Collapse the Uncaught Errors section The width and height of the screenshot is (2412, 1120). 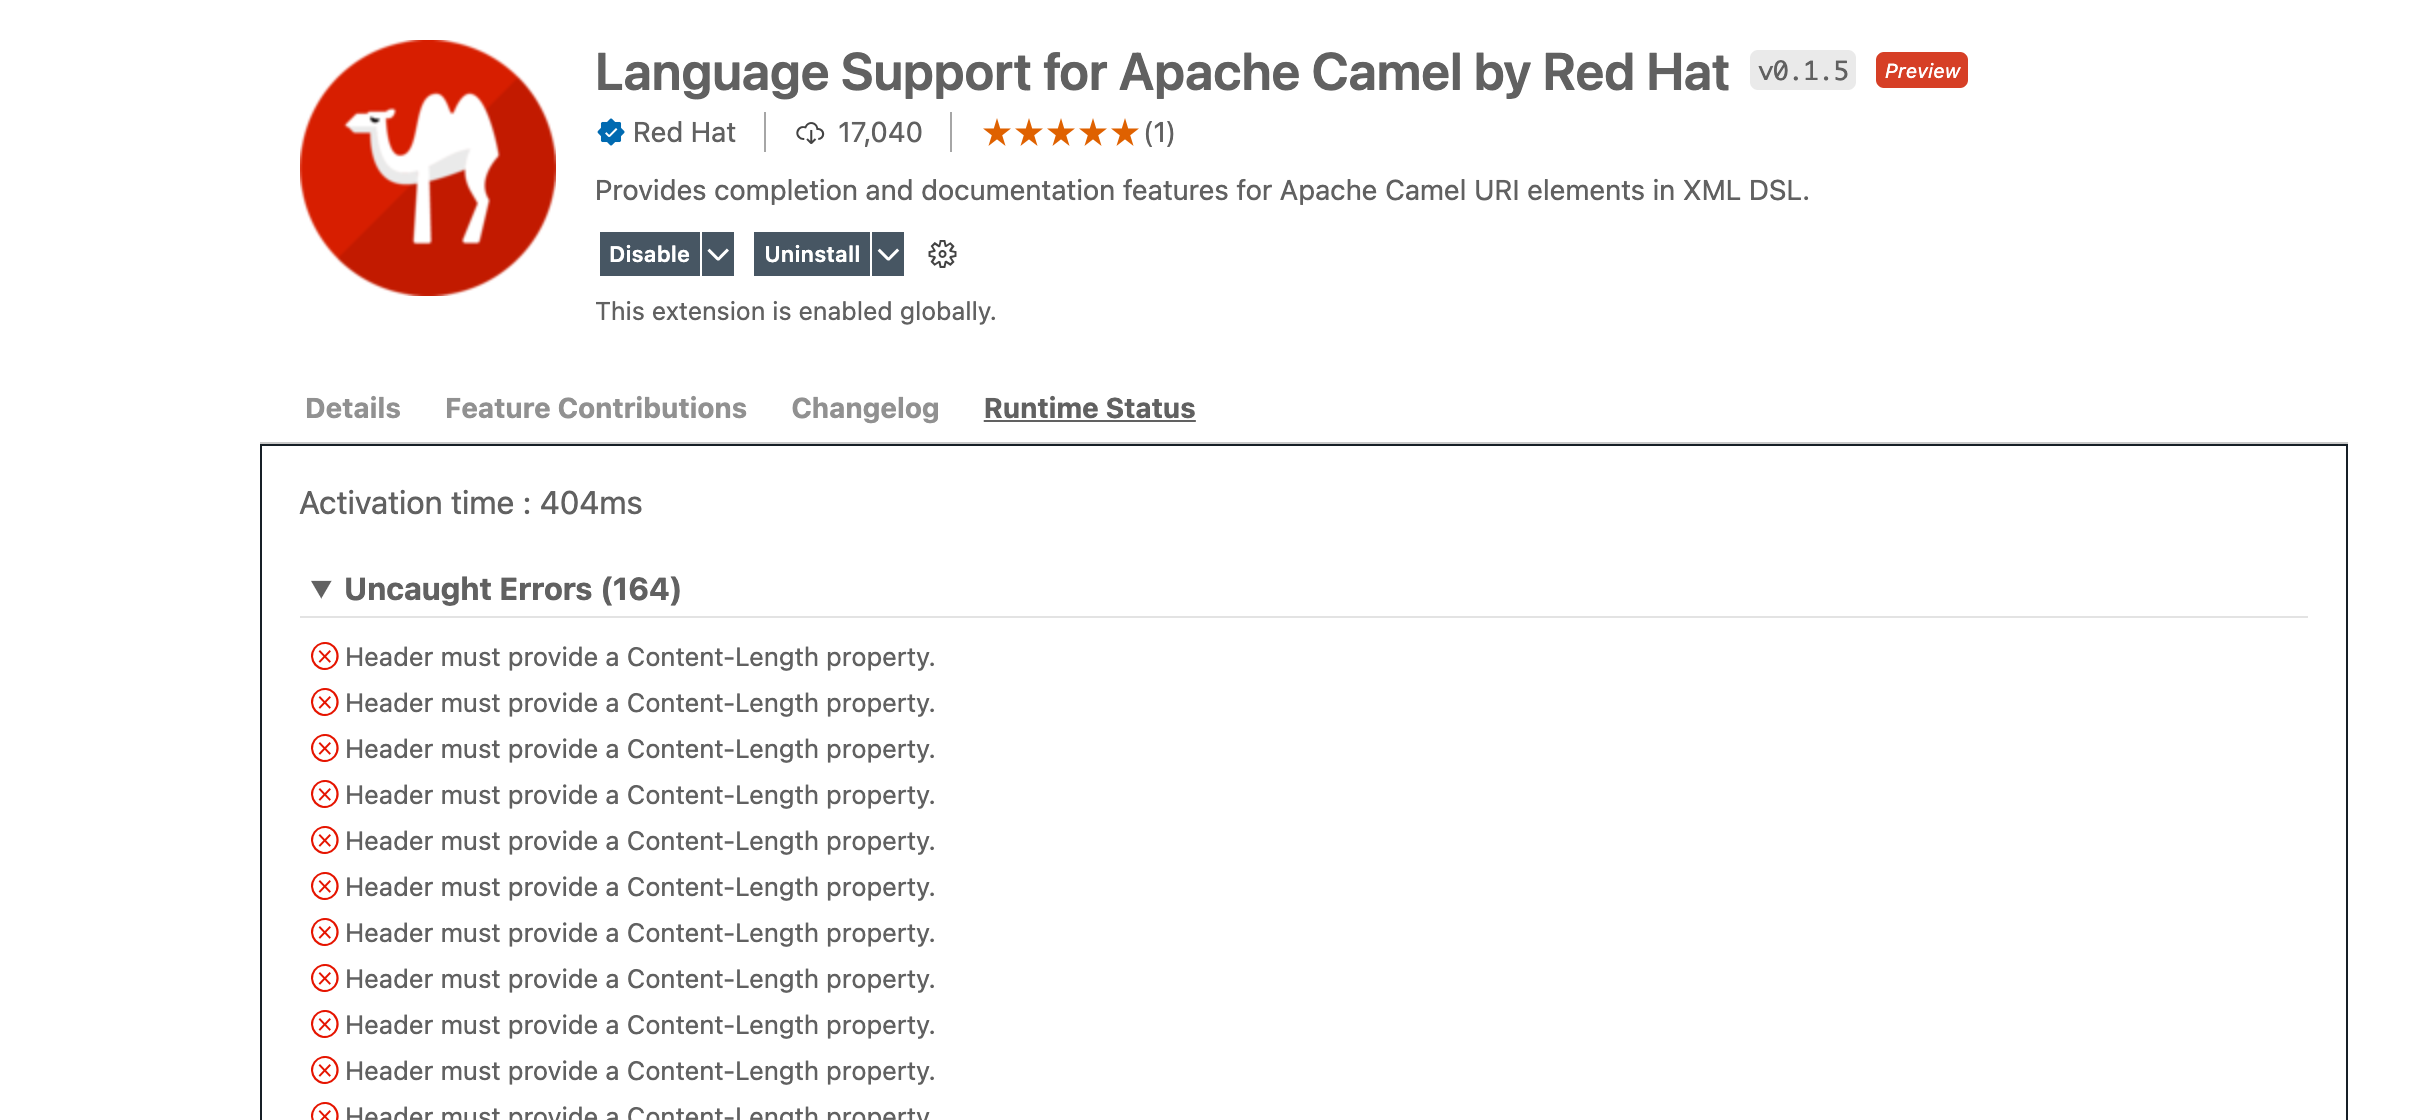(321, 590)
